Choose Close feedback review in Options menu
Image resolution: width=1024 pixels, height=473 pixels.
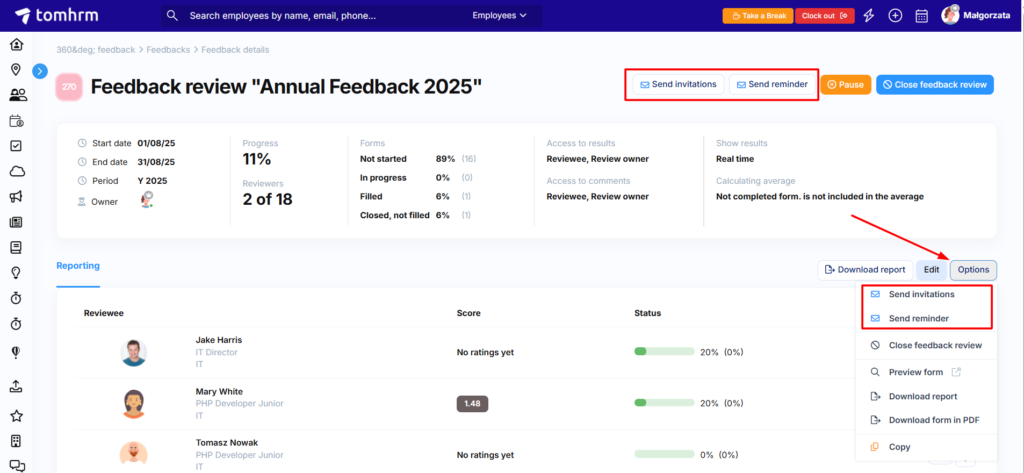tap(926, 346)
